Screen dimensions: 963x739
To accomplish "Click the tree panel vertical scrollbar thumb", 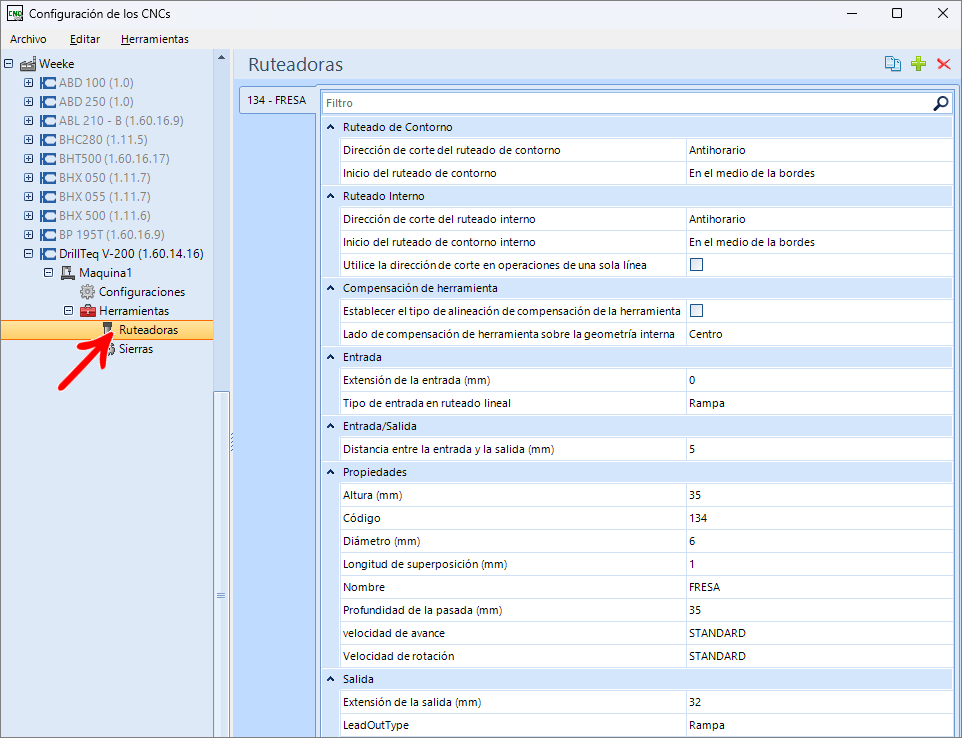I will [221, 564].
